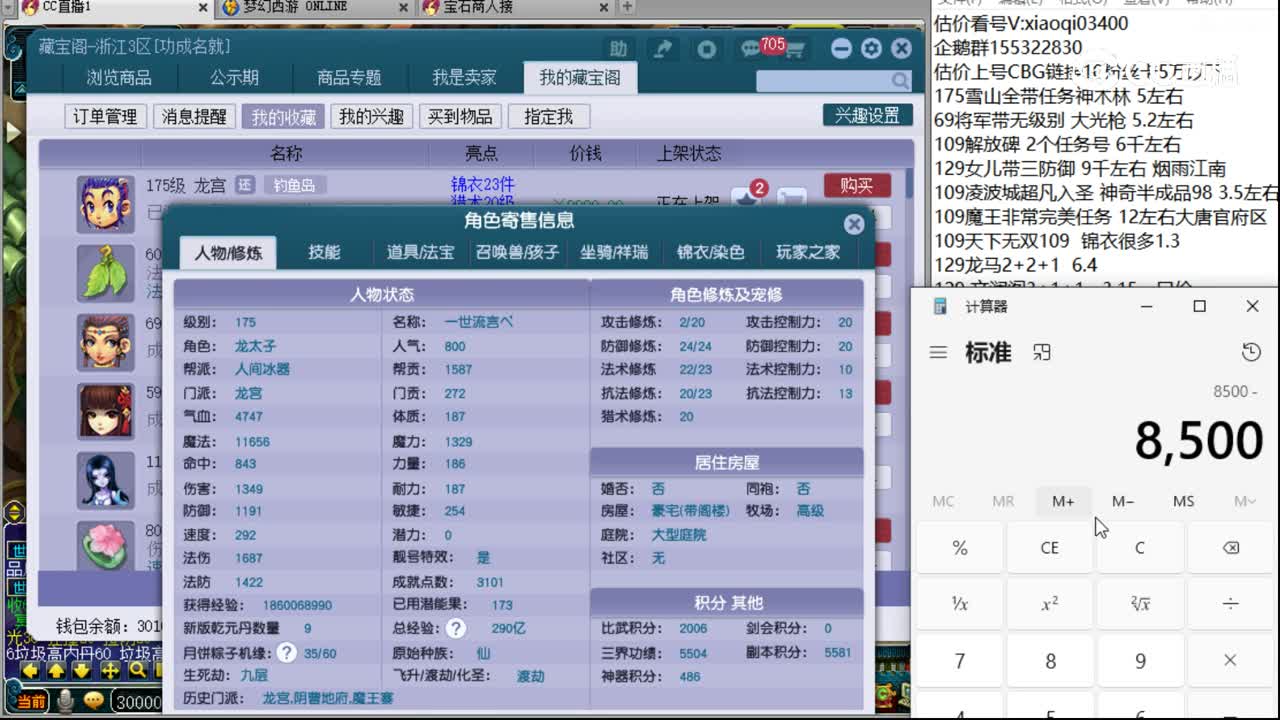Screen dimensions: 1280x720
Task: Click the calculator reciprocal 1/x key
Action: point(960,604)
